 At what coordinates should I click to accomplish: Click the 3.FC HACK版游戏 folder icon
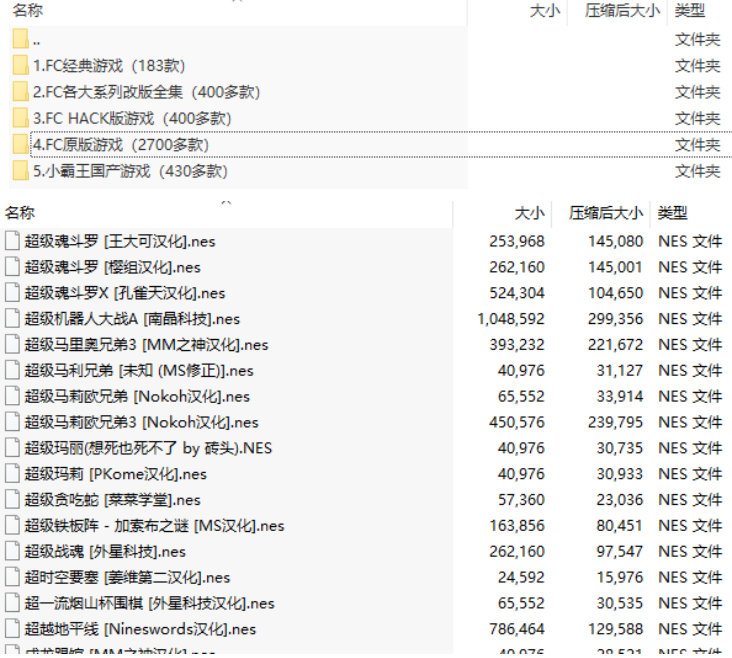(x=21, y=118)
